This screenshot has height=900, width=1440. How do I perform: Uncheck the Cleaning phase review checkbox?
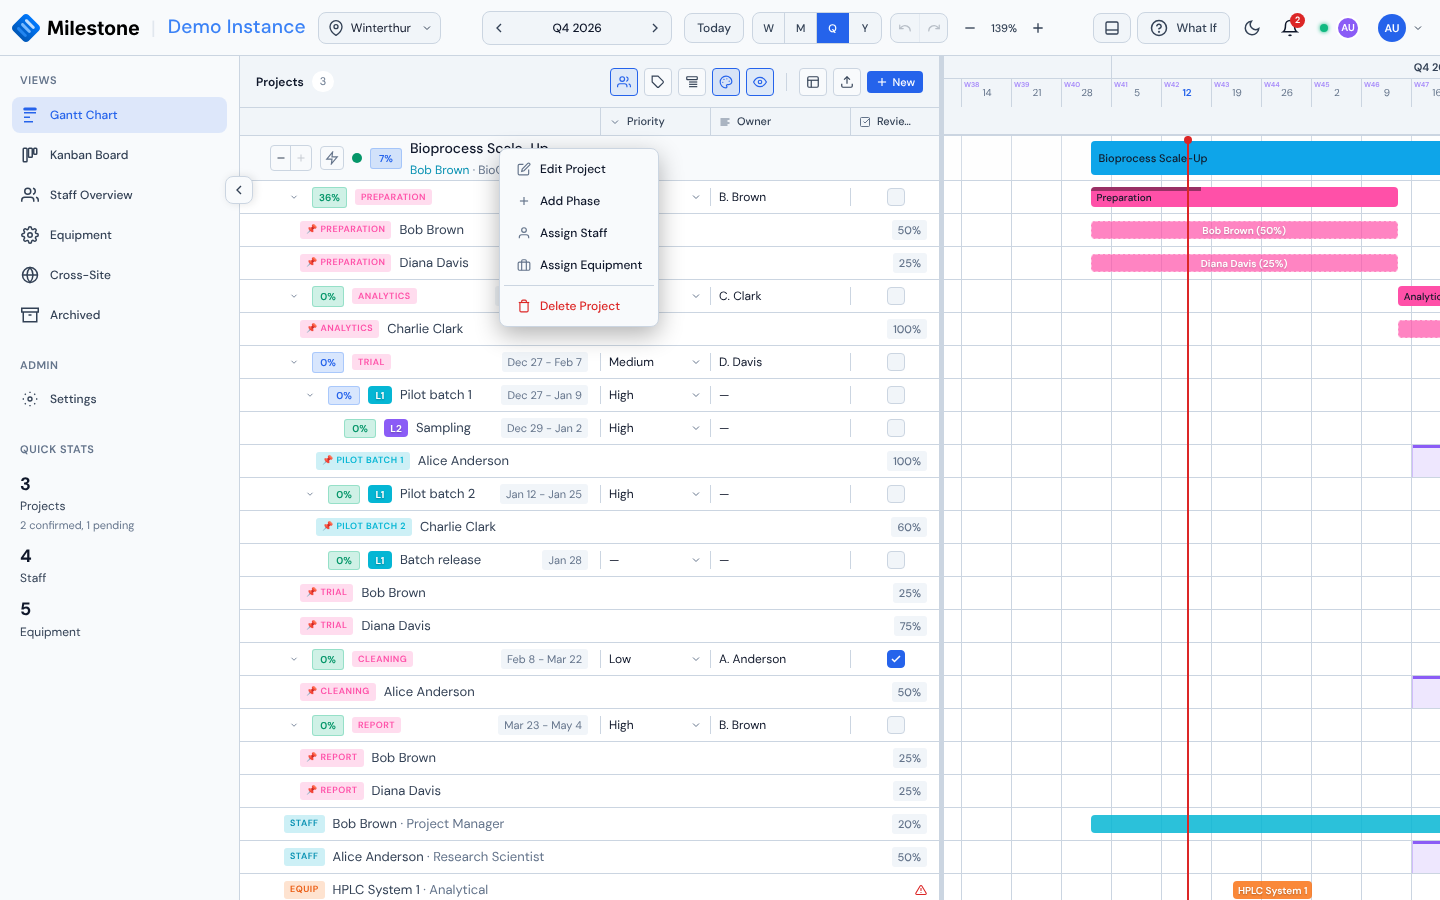[x=896, y=659]
